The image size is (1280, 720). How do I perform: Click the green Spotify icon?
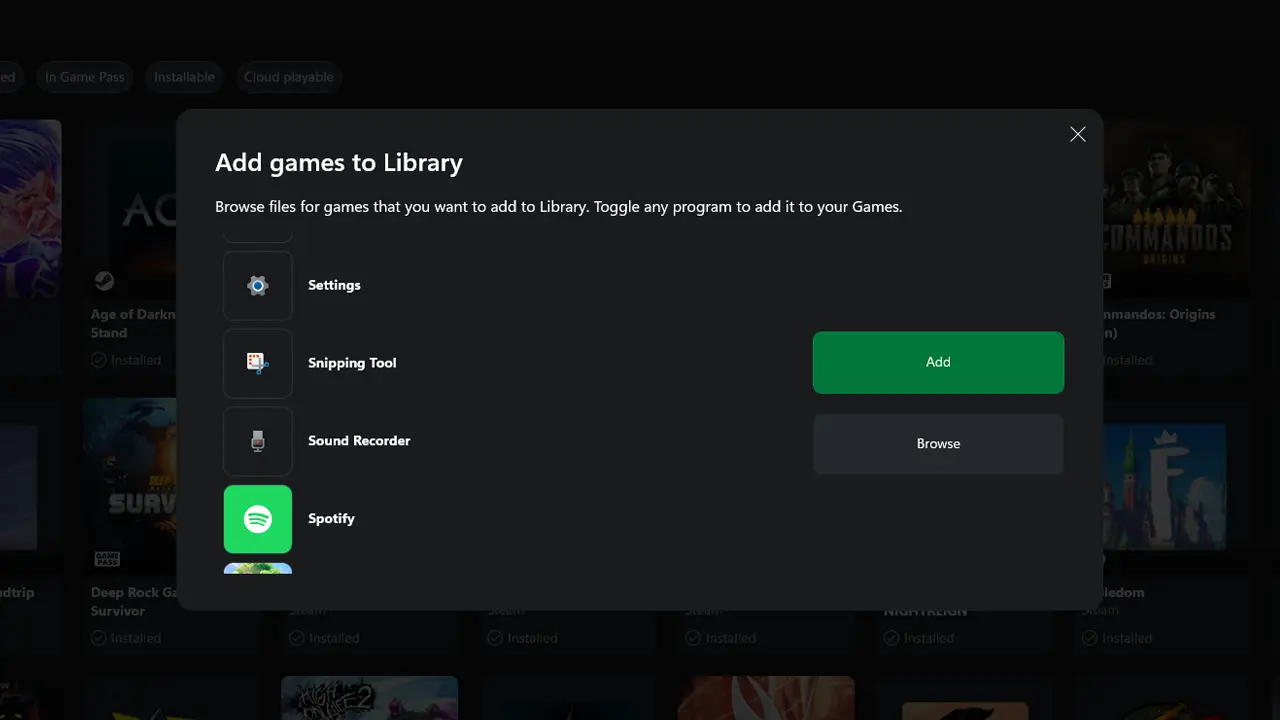point(258,519)
